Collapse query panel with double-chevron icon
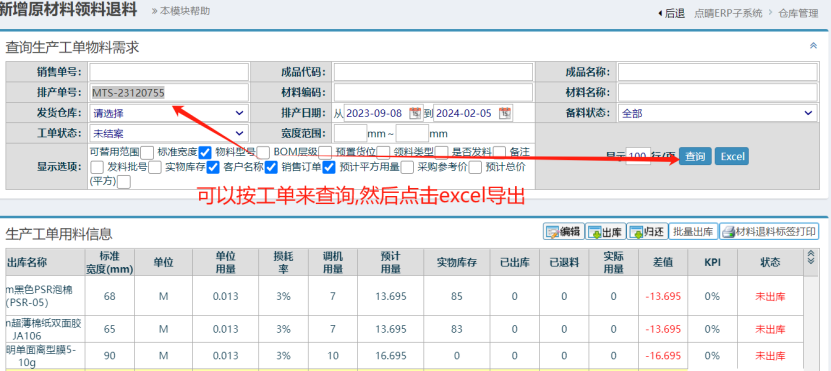831x371 pixels. [x=814, y=46]
